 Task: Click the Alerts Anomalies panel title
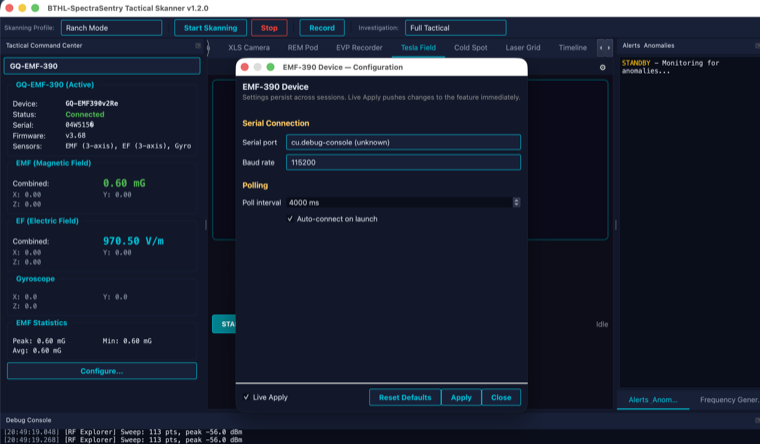coord(648,46)
